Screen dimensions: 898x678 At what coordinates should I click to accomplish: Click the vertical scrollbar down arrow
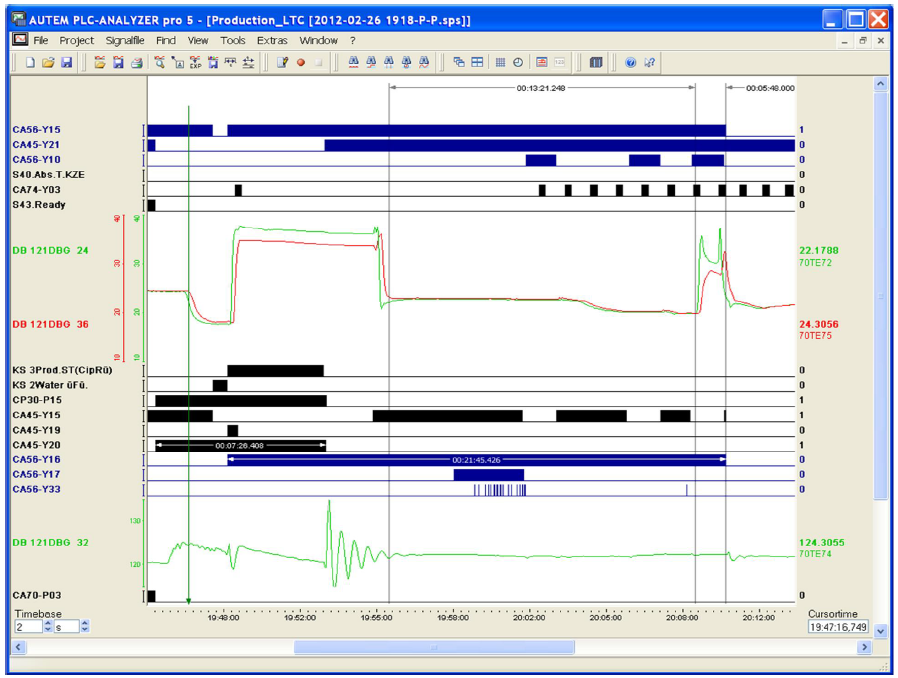coord(880,631)
